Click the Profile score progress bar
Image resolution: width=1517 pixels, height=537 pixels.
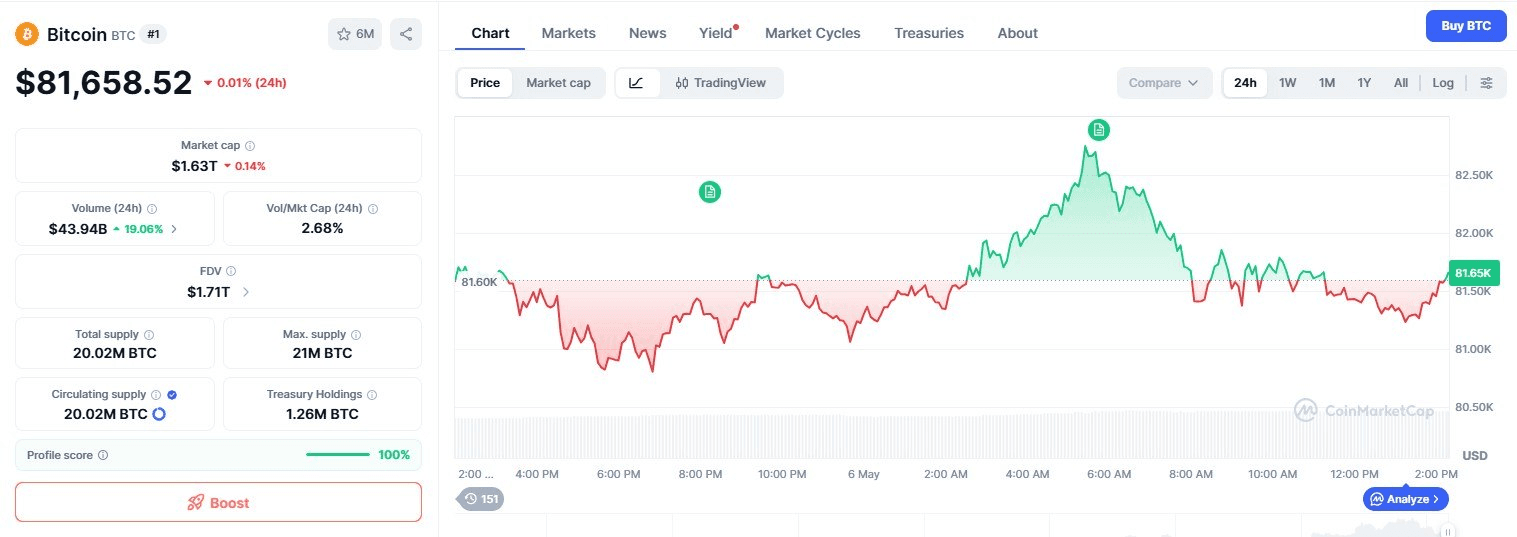338,455
